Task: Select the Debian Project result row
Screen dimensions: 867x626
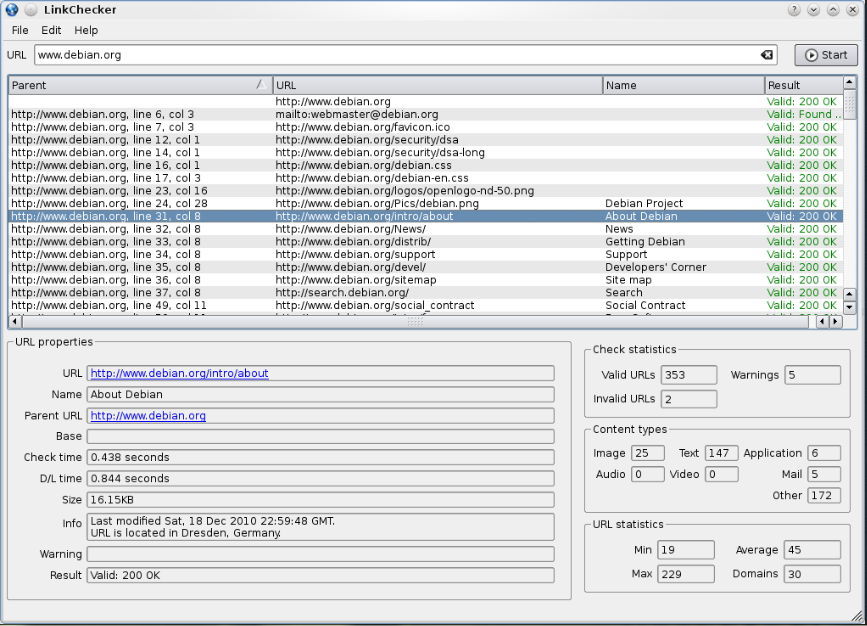Action: coord(400,203)
